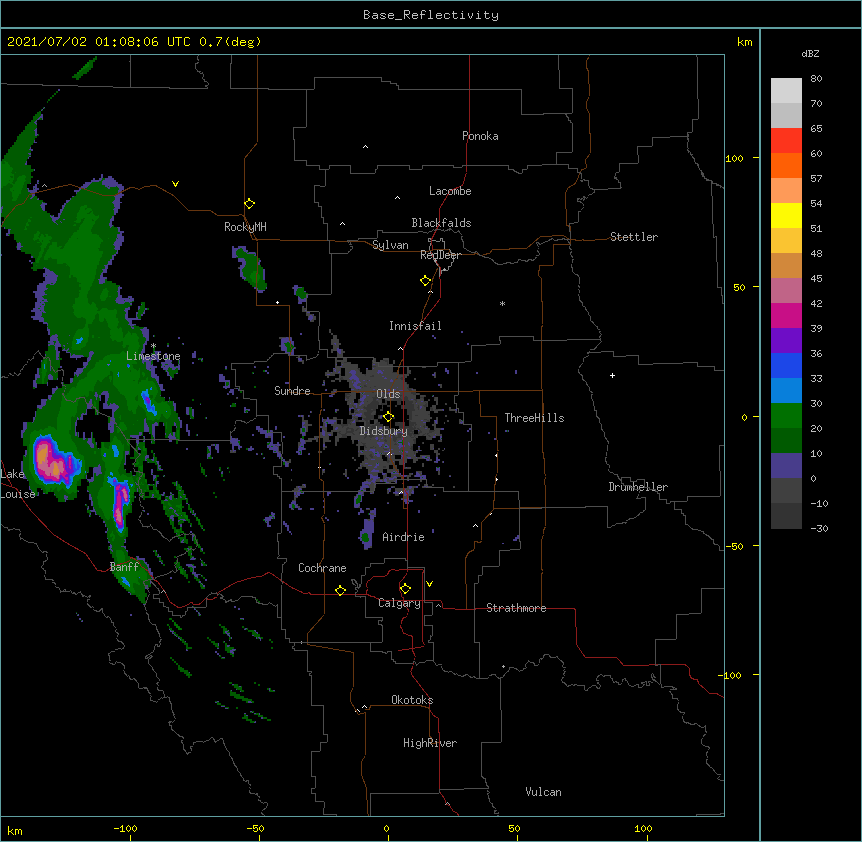Click the Base_Reflectivity title
862x842 pixels.
[431, 15]
